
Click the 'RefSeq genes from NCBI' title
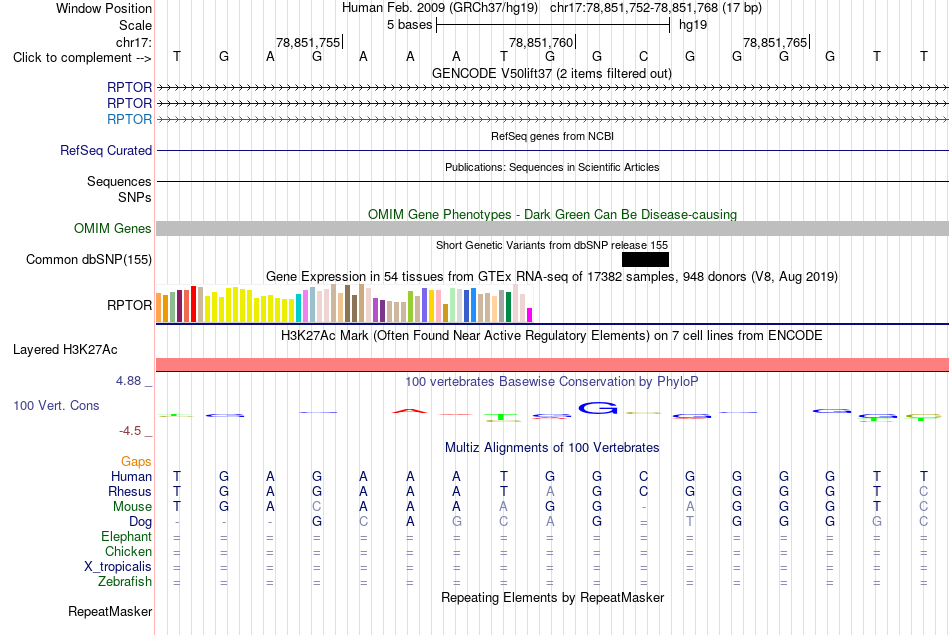[553, 136]
